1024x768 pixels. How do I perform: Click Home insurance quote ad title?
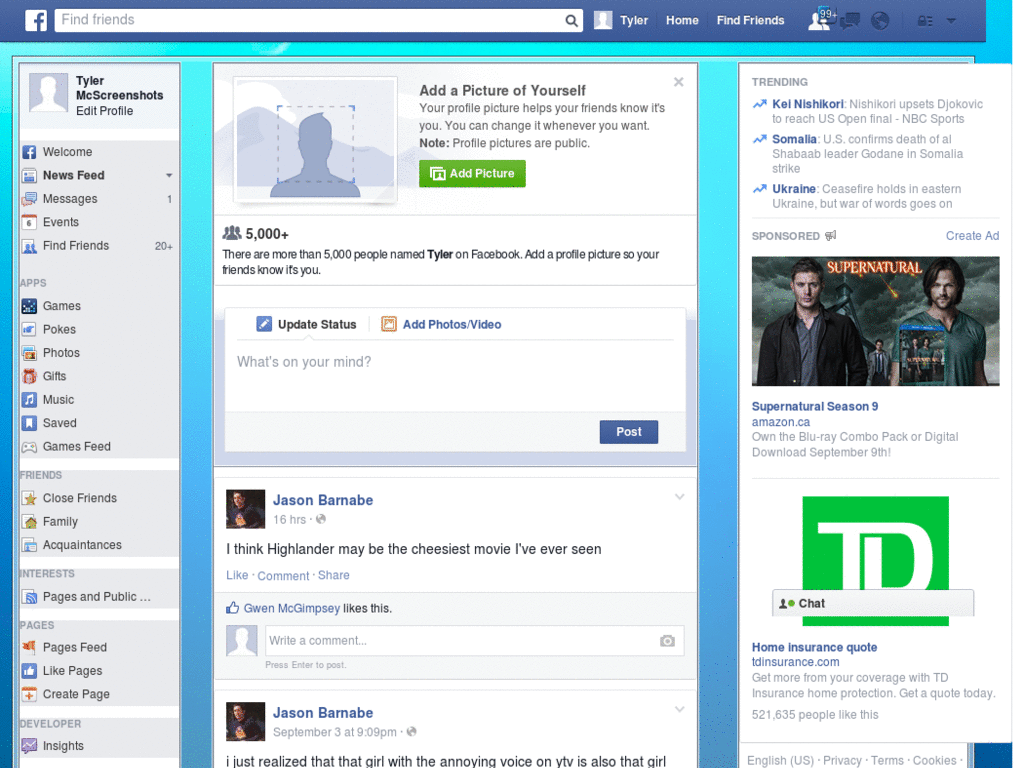pos(814,648)
